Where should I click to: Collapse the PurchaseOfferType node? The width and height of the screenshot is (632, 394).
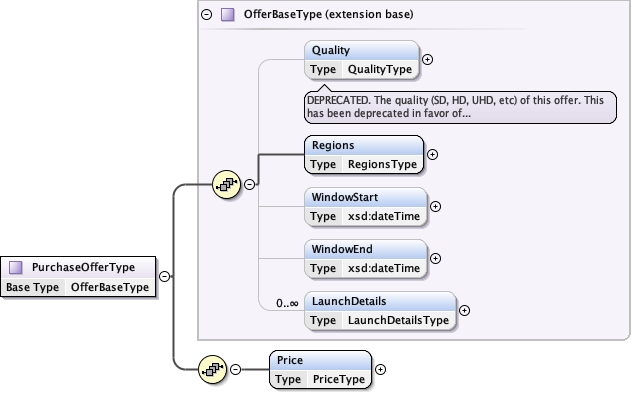[164, 276]
